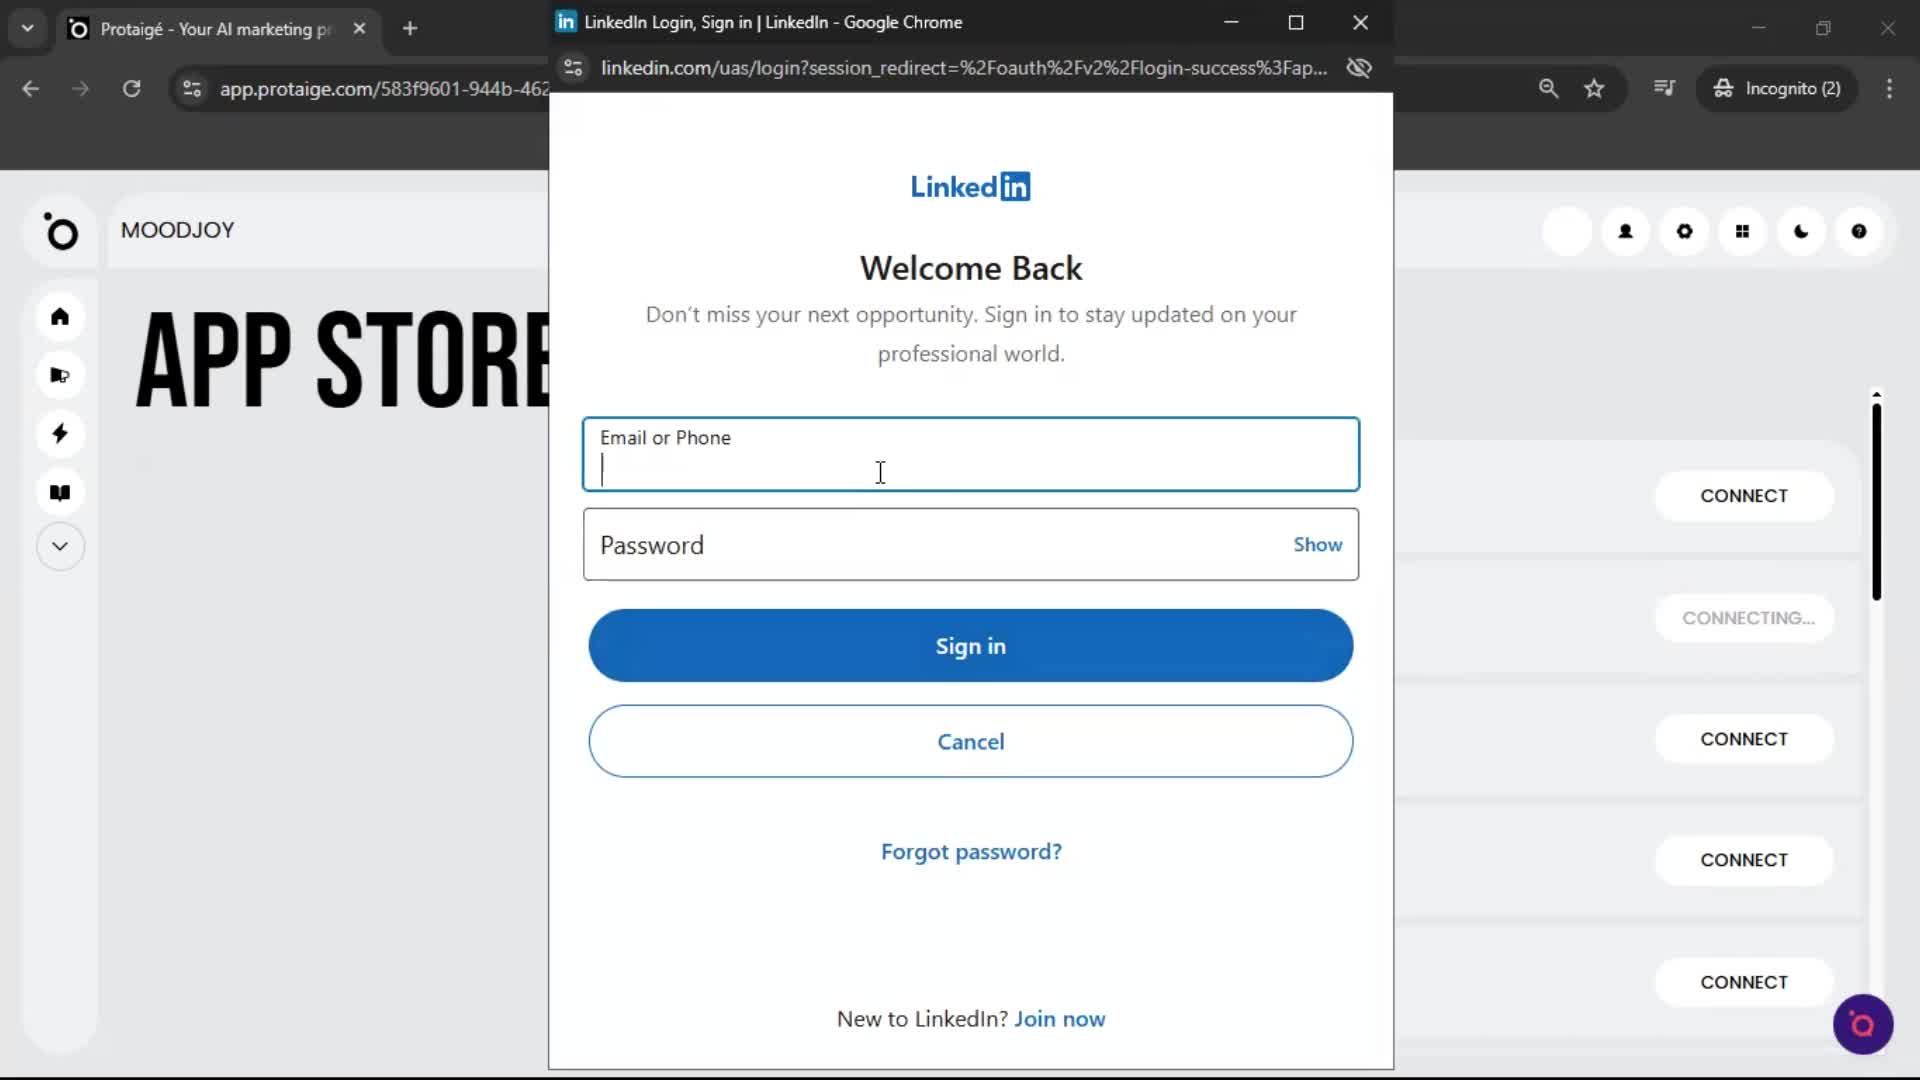The image size is (1920, 1080).
Task: Open the Join now link
Action: click(x=1059, y=1018)
